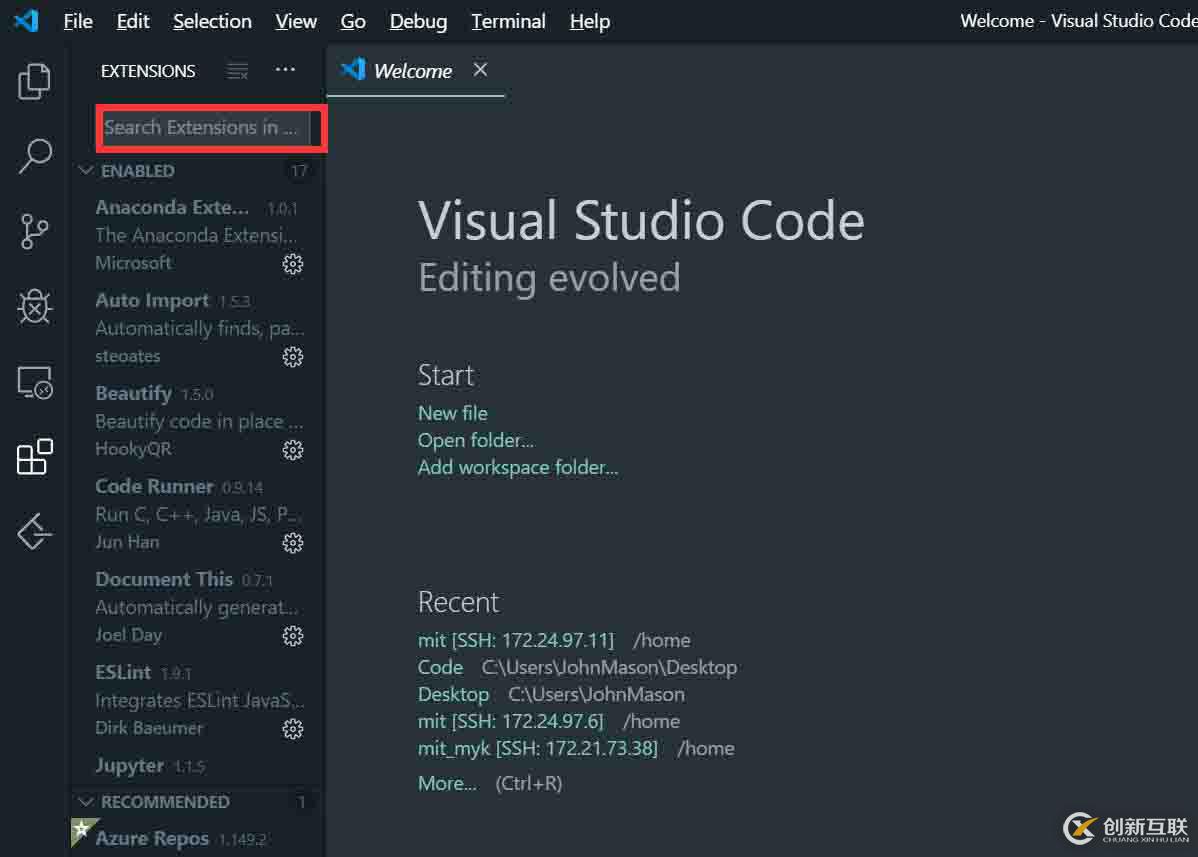Click the New file link
This screenshot has width=1198, height=857.
pos(452,413)
